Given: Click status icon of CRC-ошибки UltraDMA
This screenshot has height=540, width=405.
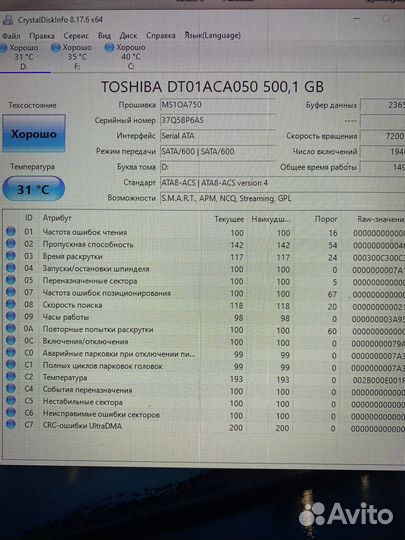Looking at the screenshot, I should coord(11,425).
